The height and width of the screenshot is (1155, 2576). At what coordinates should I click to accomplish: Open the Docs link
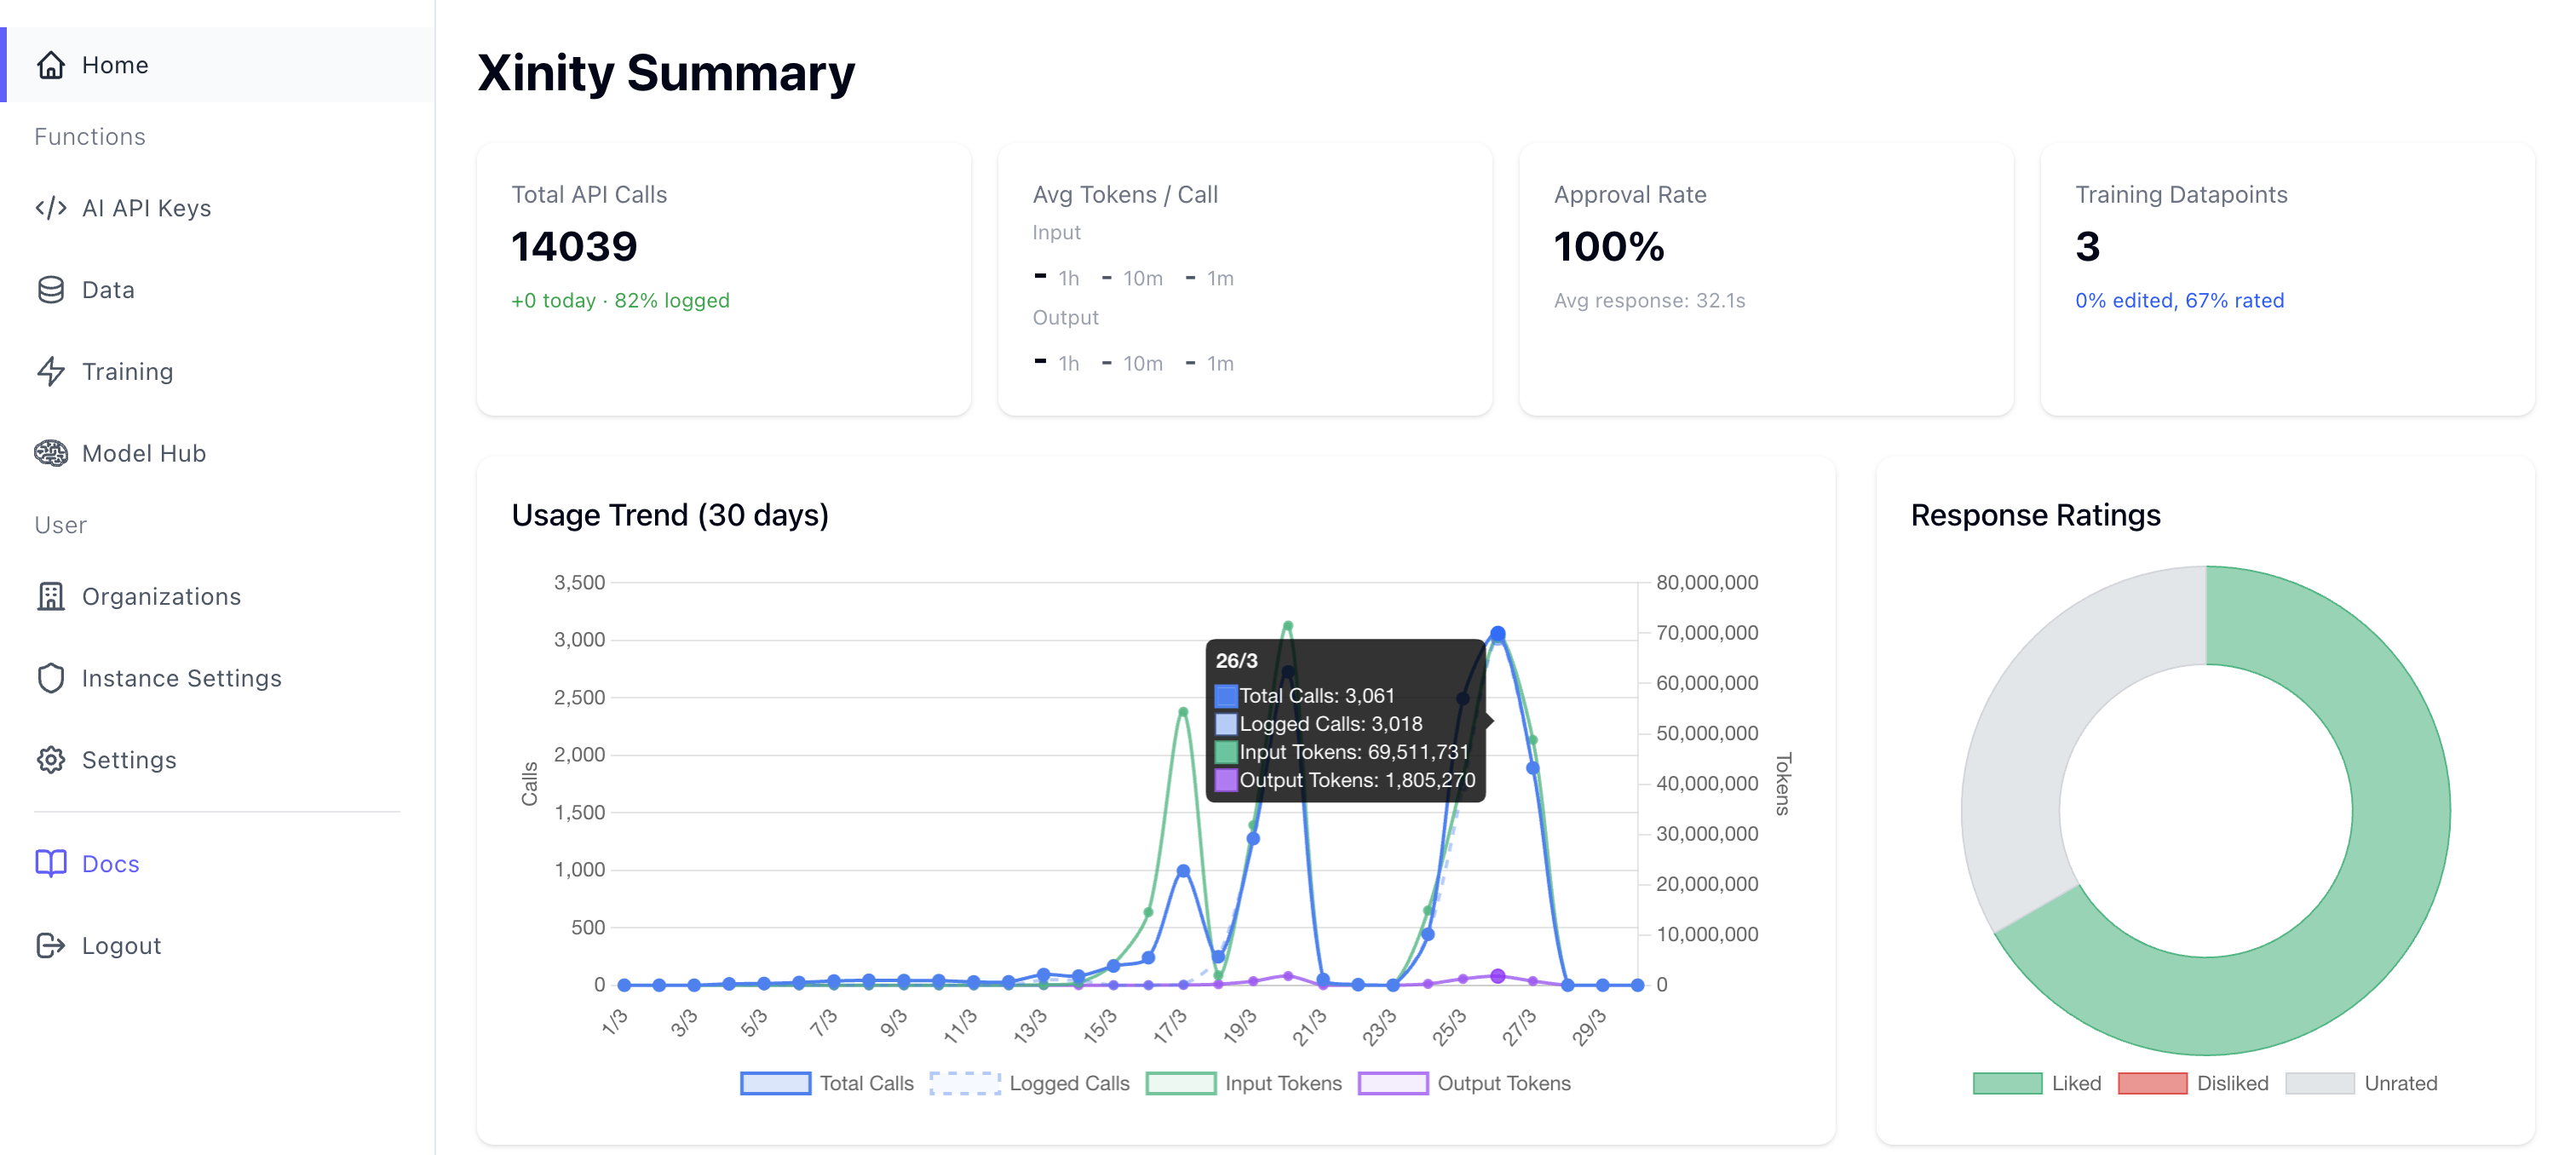[x=111, y=864]
